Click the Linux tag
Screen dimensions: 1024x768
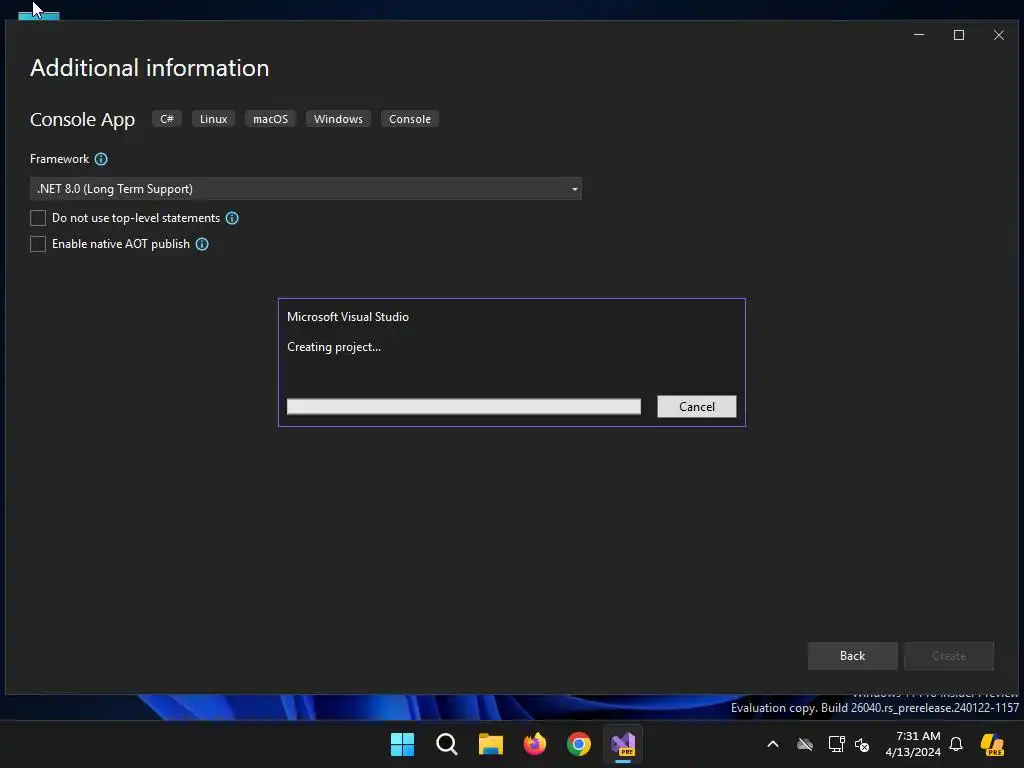[x=214, y=119]
